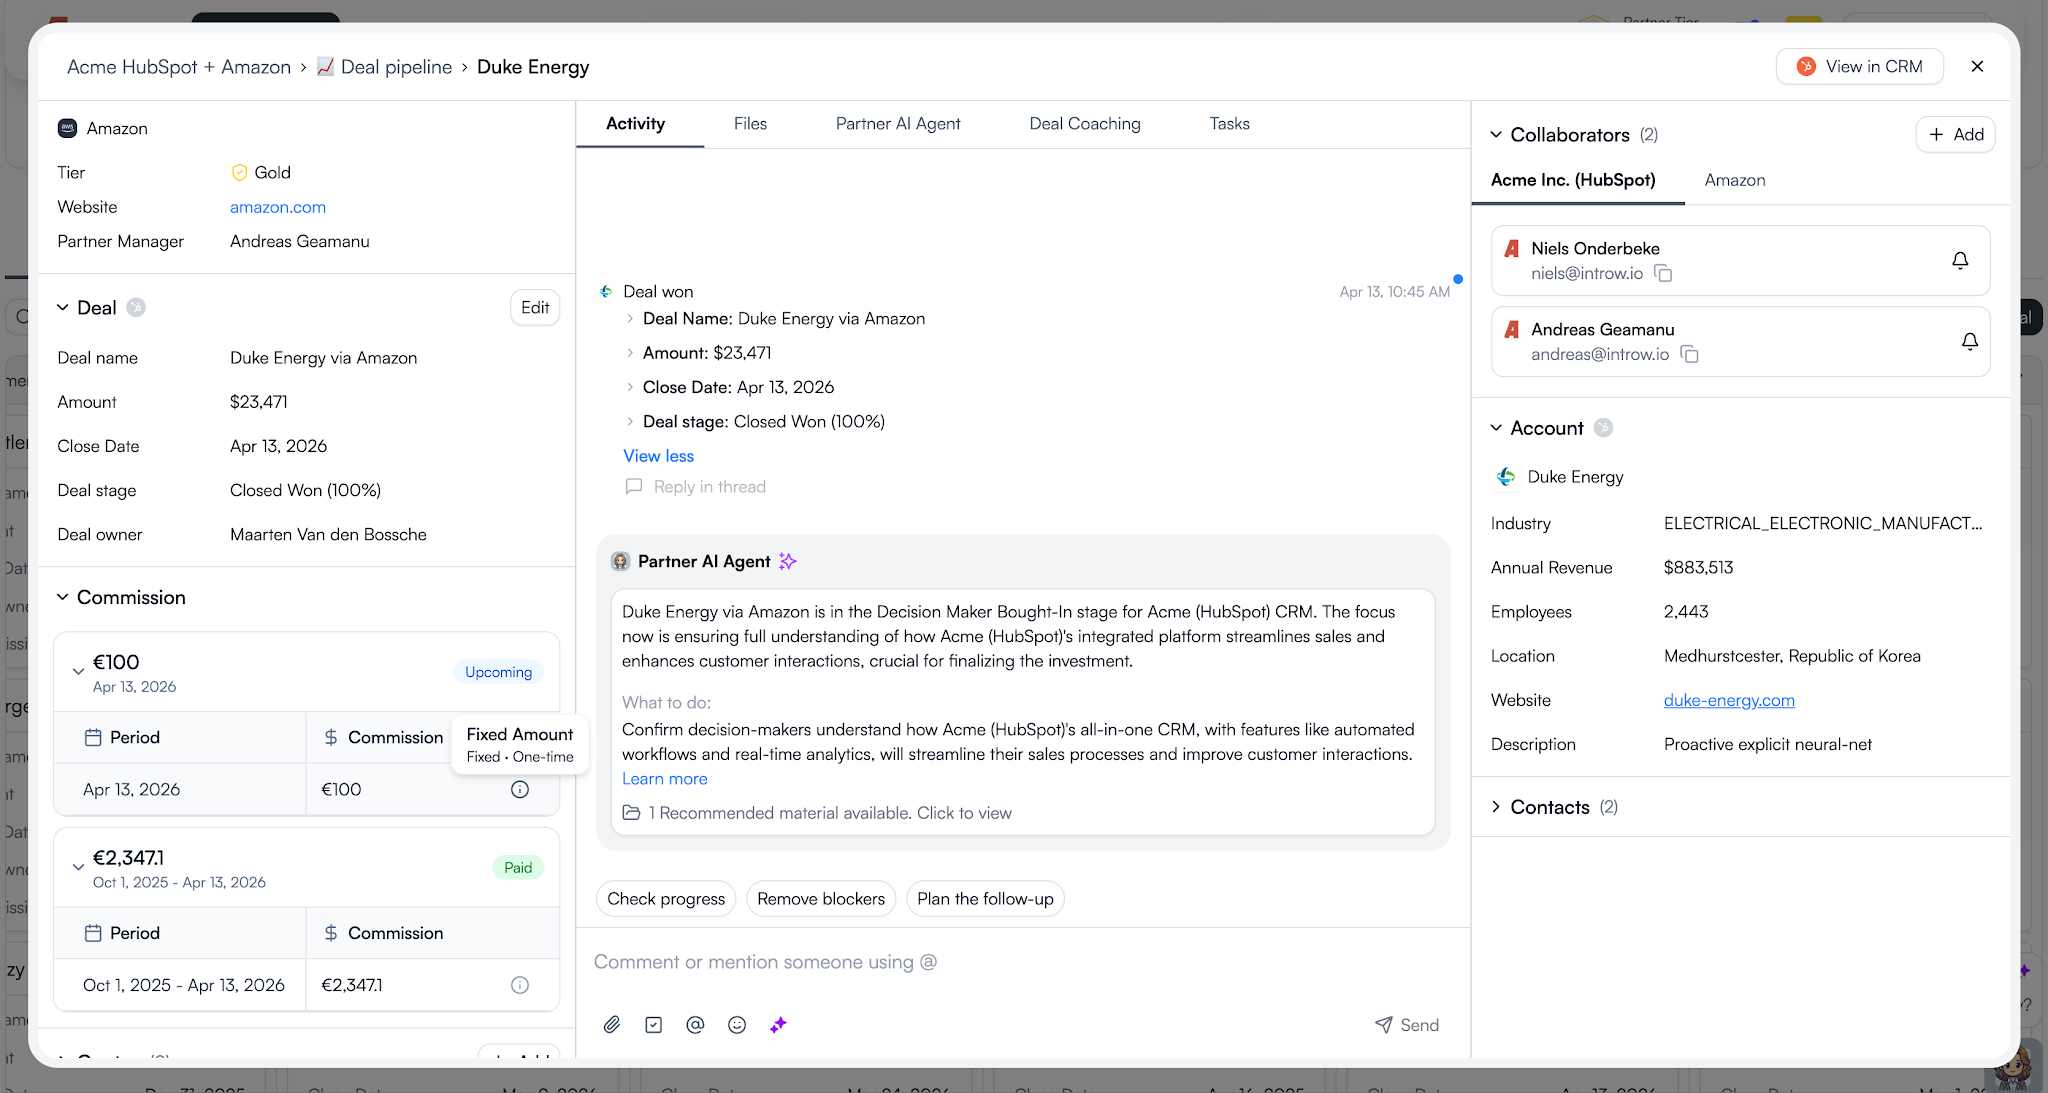Image resolution: width=2048 pixels, height=1093 pixels.
Task: Switch to the Deal Coaching tab
Action: pyautogui.click(x=1085, y=124)
